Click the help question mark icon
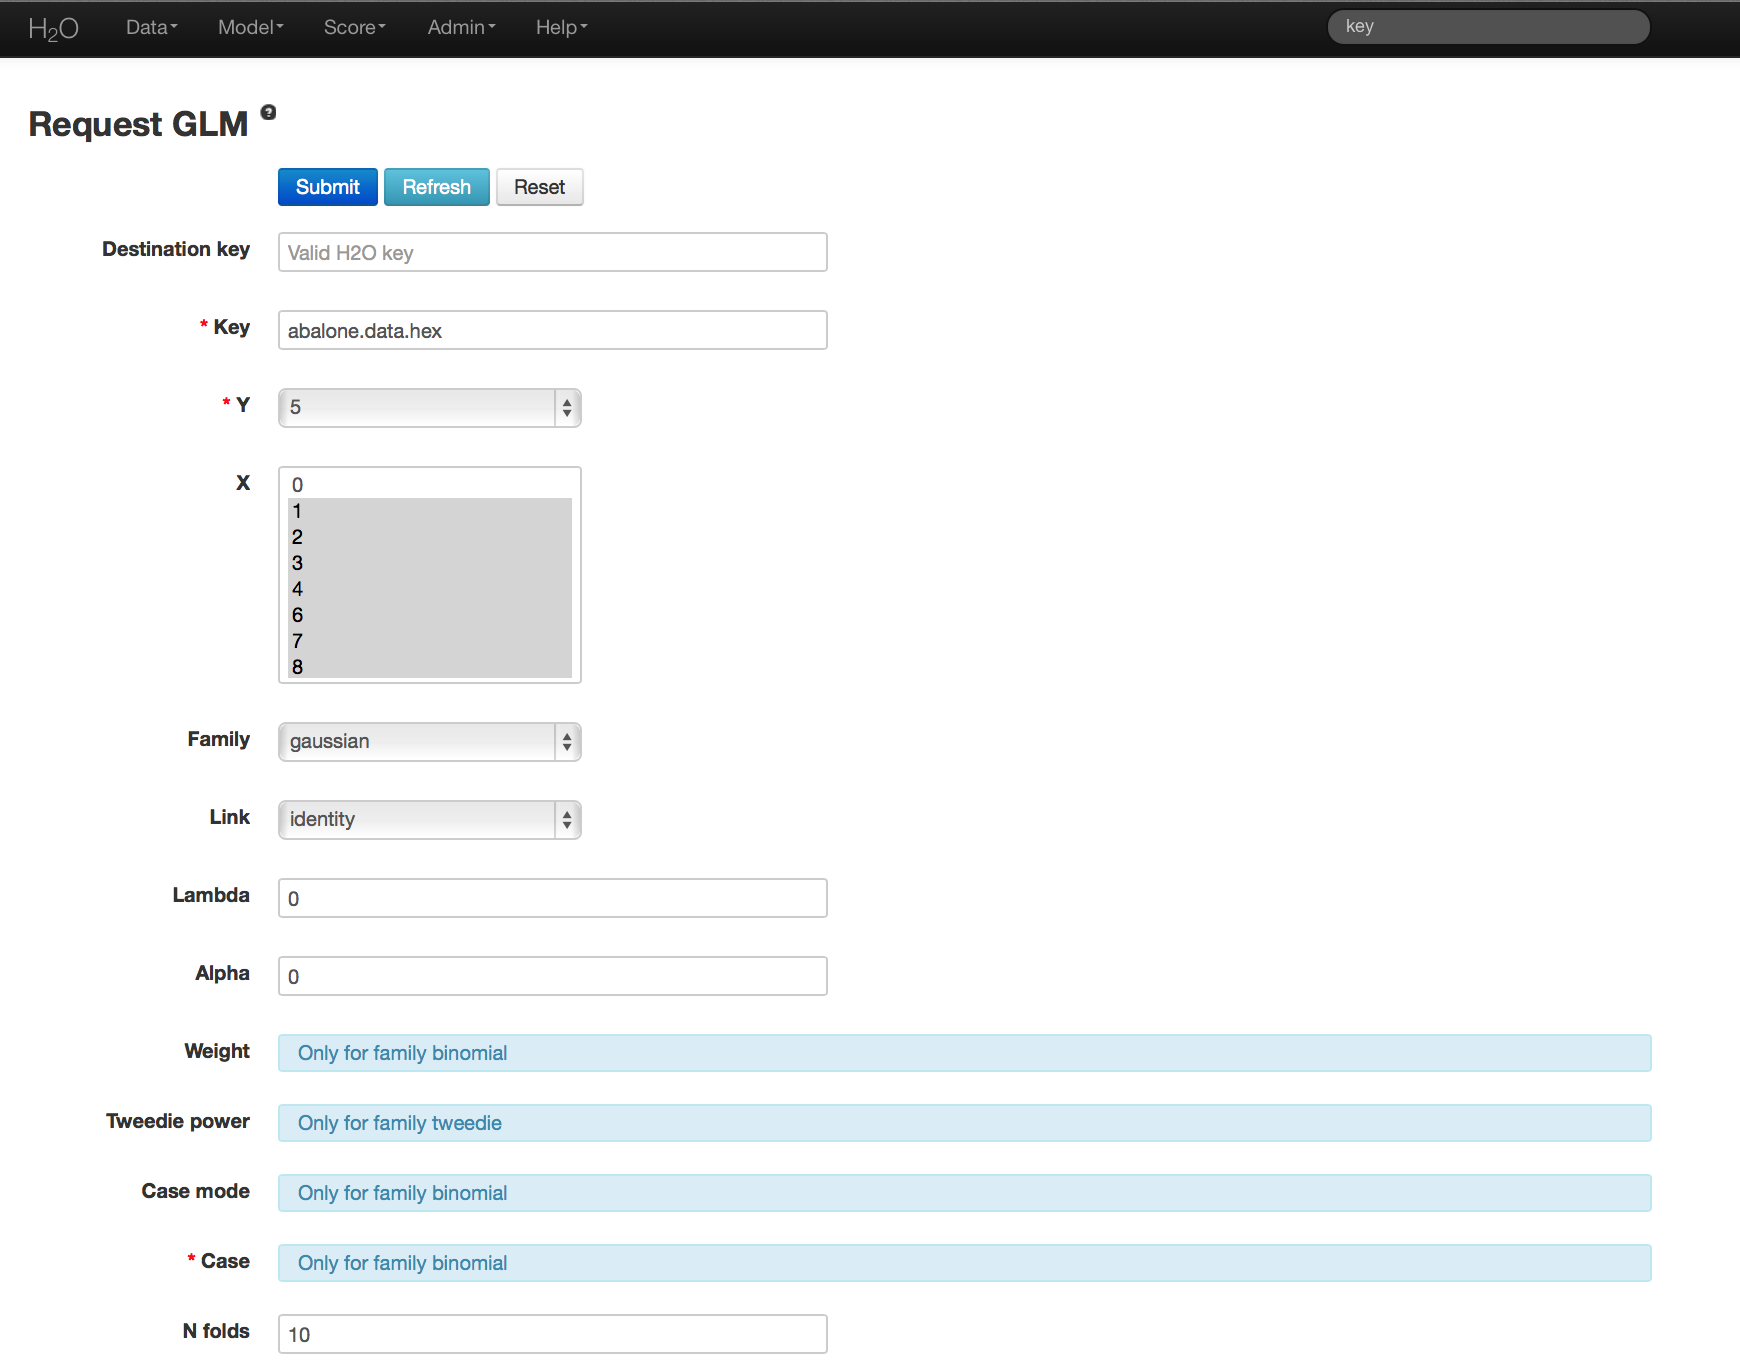Screen dimensions: 1740x1366 click(x=268, y=112)
